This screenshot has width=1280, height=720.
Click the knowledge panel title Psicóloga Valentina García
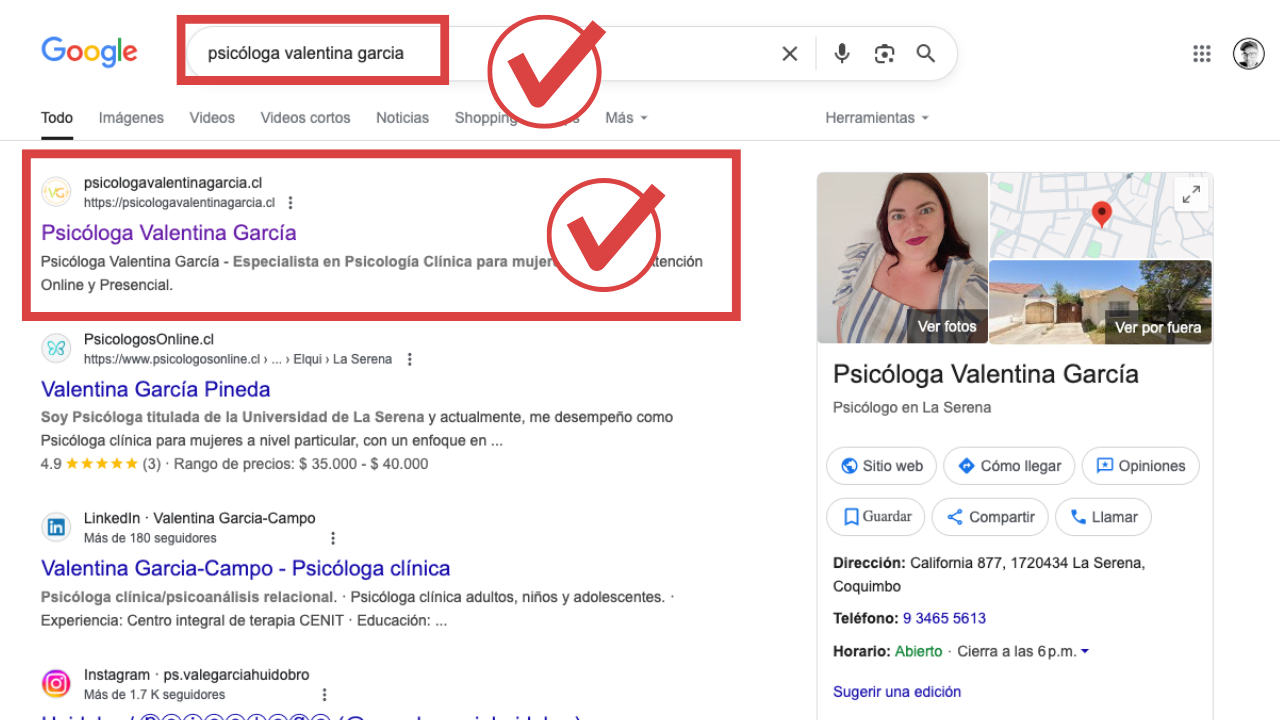point(986,374)
